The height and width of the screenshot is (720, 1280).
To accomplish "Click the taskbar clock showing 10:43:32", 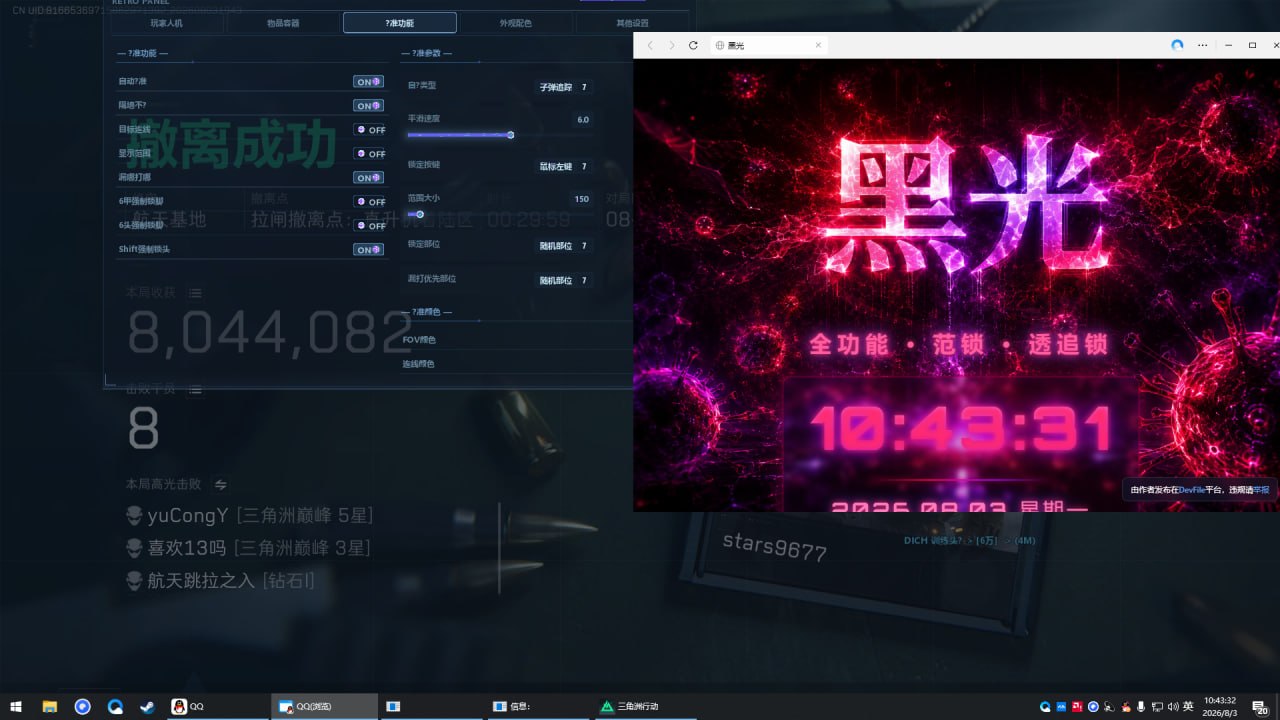I will [1220, 706].
